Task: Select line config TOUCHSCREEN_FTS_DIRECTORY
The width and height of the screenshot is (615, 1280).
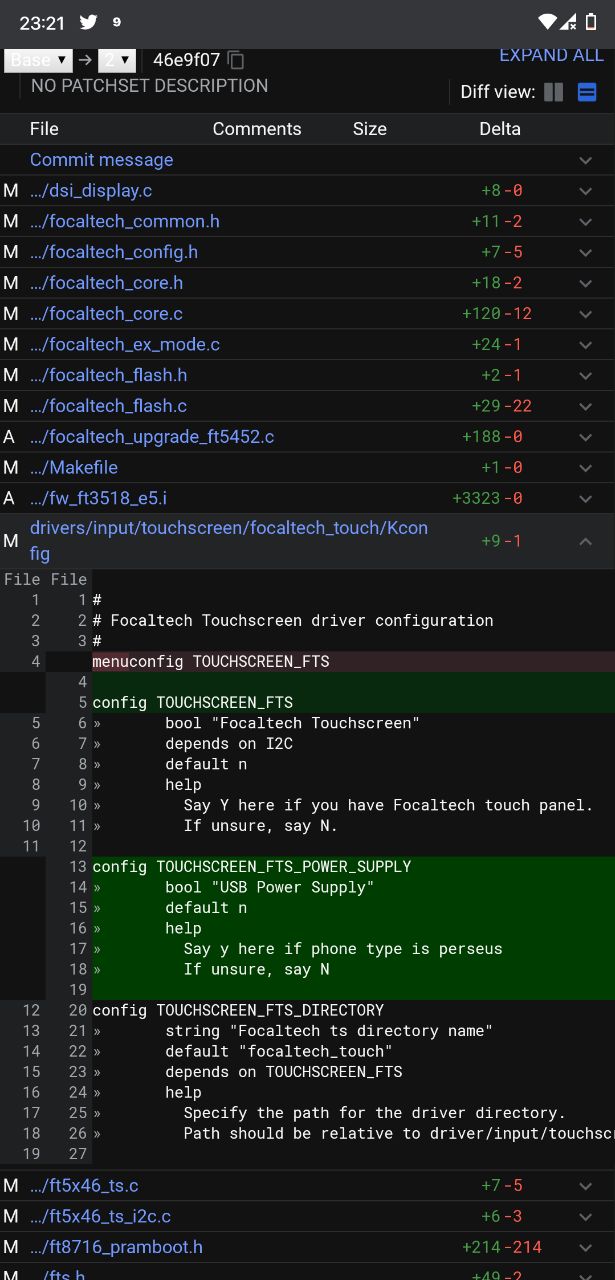Action: tap(238, 1010)
